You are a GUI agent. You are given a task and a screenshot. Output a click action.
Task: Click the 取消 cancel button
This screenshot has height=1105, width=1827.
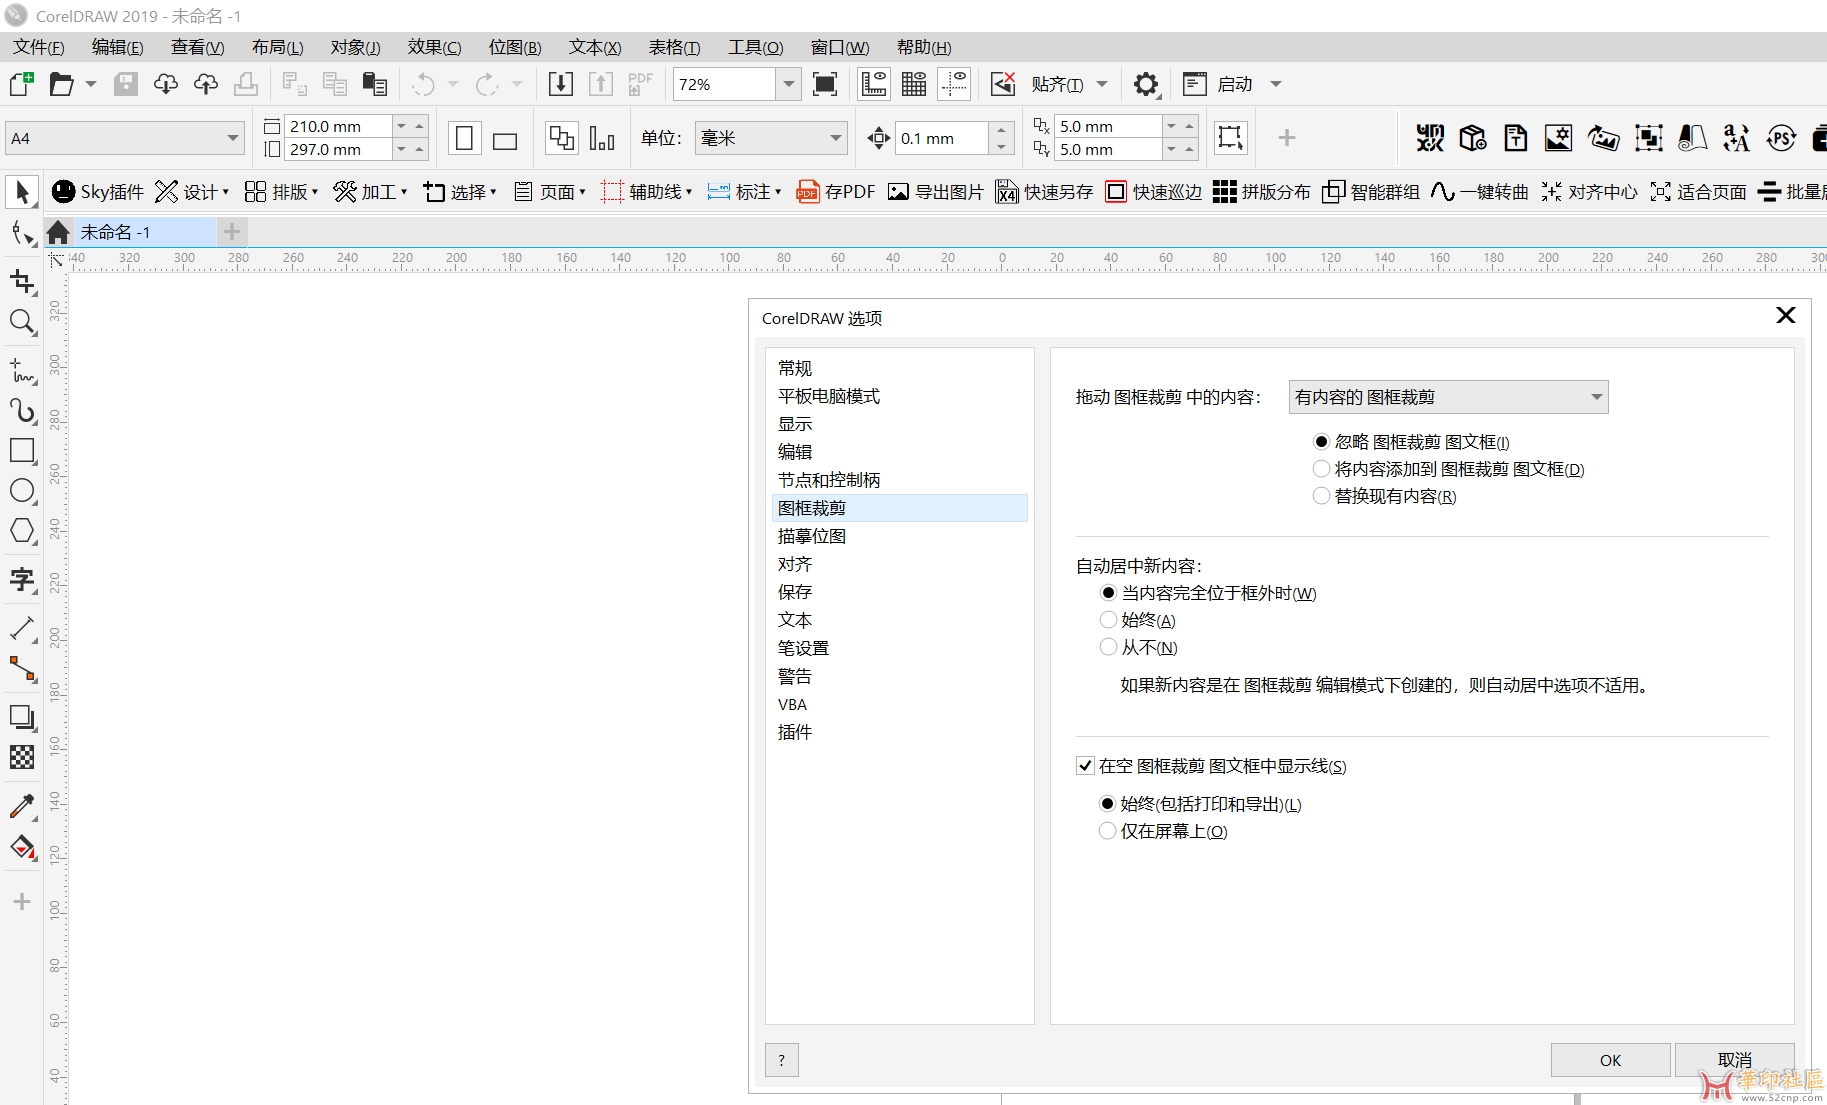[1734, 1060]
